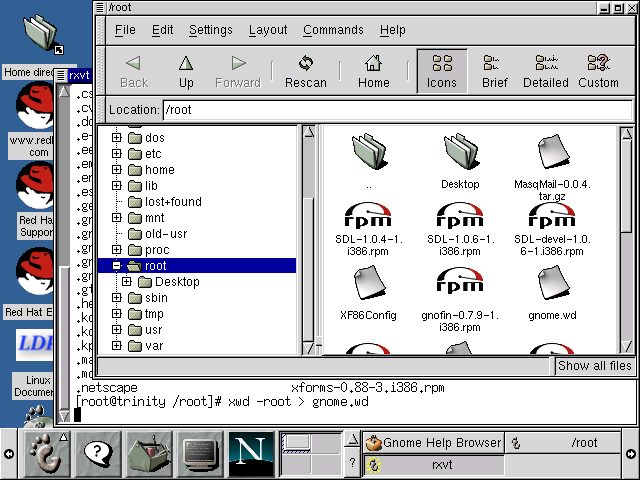The width and height of the screenshot is (640, 480).
Task: Click the Show all files status label
Action: (595, 366)
